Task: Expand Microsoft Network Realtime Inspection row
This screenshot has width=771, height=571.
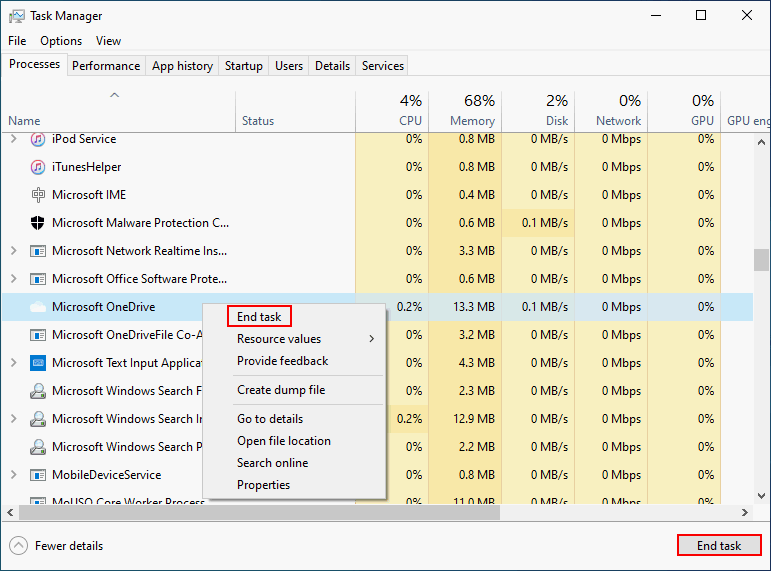Action: (14, 251)
